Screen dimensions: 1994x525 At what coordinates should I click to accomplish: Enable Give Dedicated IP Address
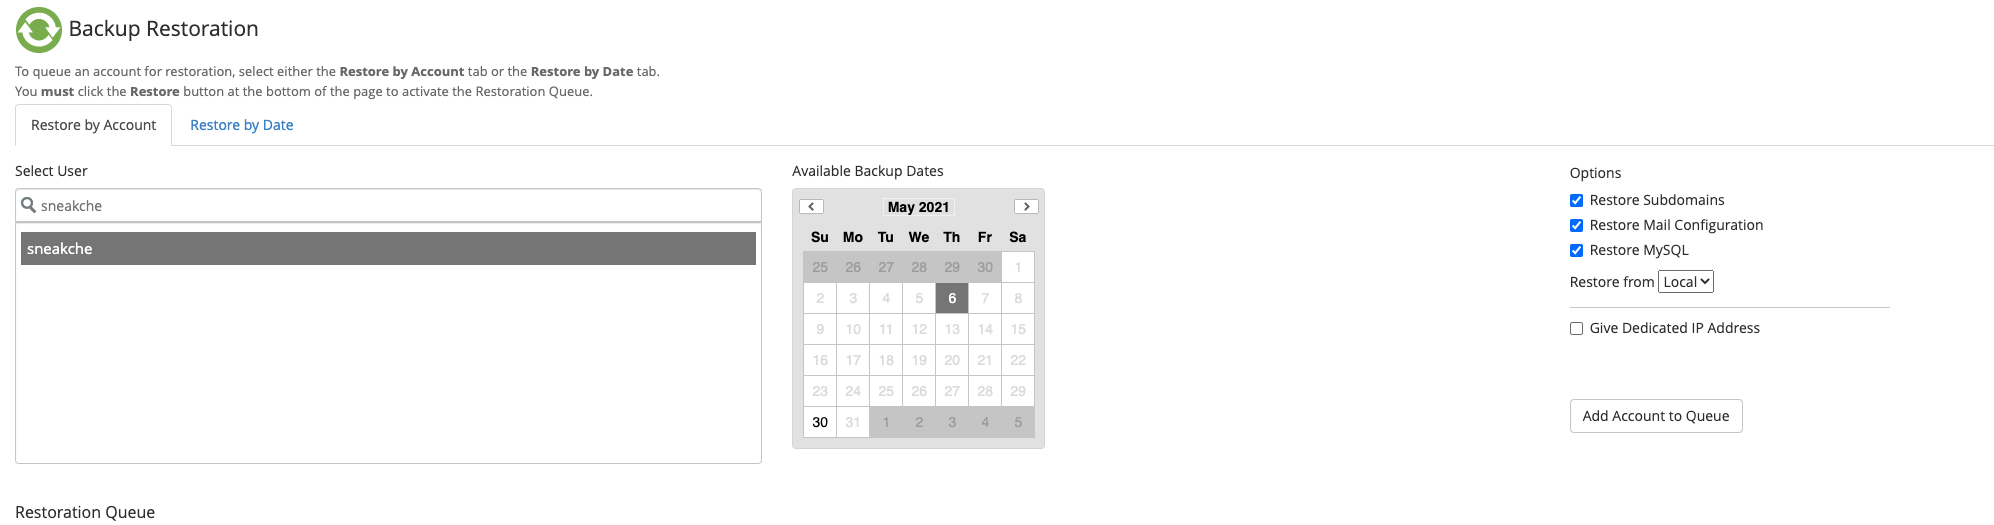coord(1577,329)
